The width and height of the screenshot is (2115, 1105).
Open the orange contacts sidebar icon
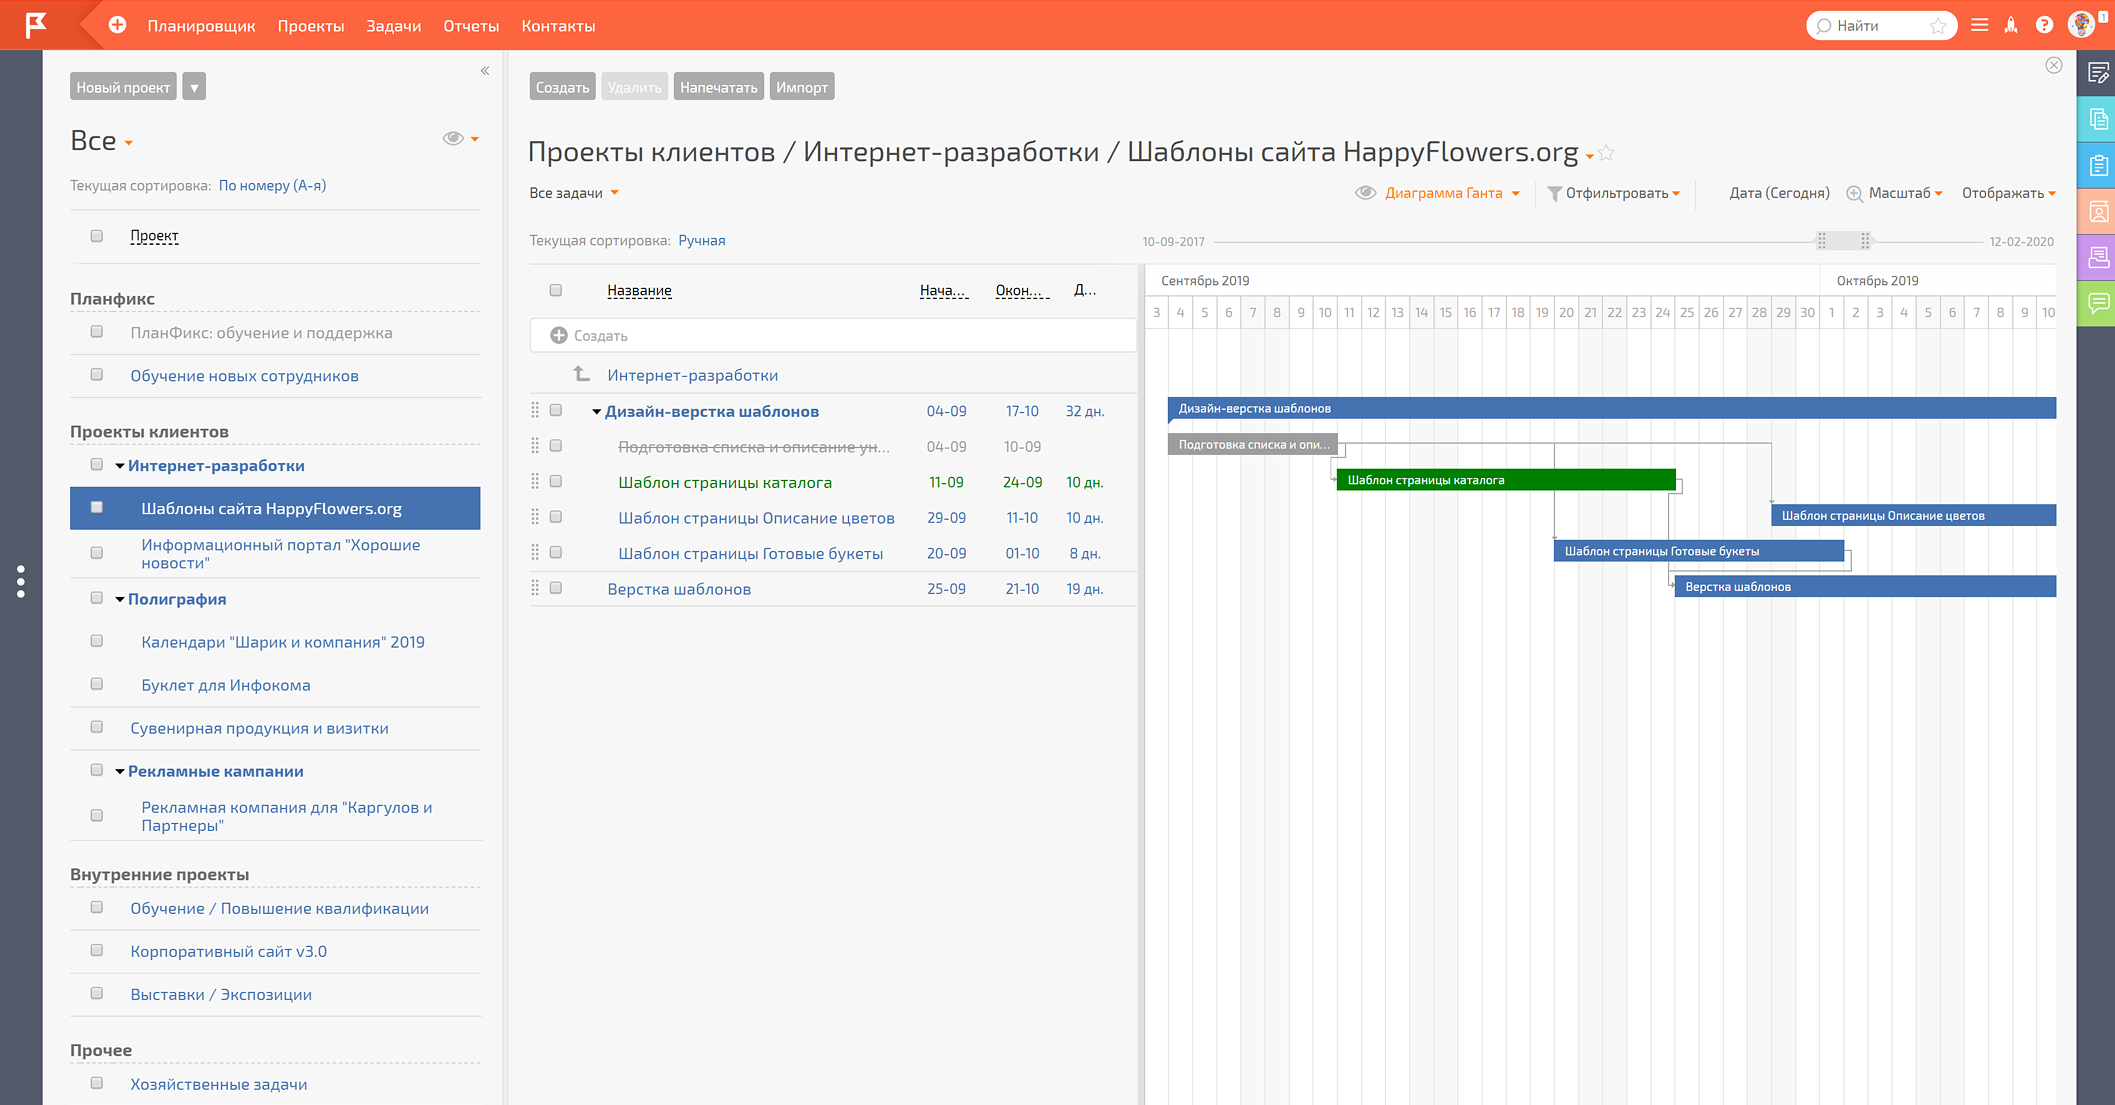point(2098,211)
